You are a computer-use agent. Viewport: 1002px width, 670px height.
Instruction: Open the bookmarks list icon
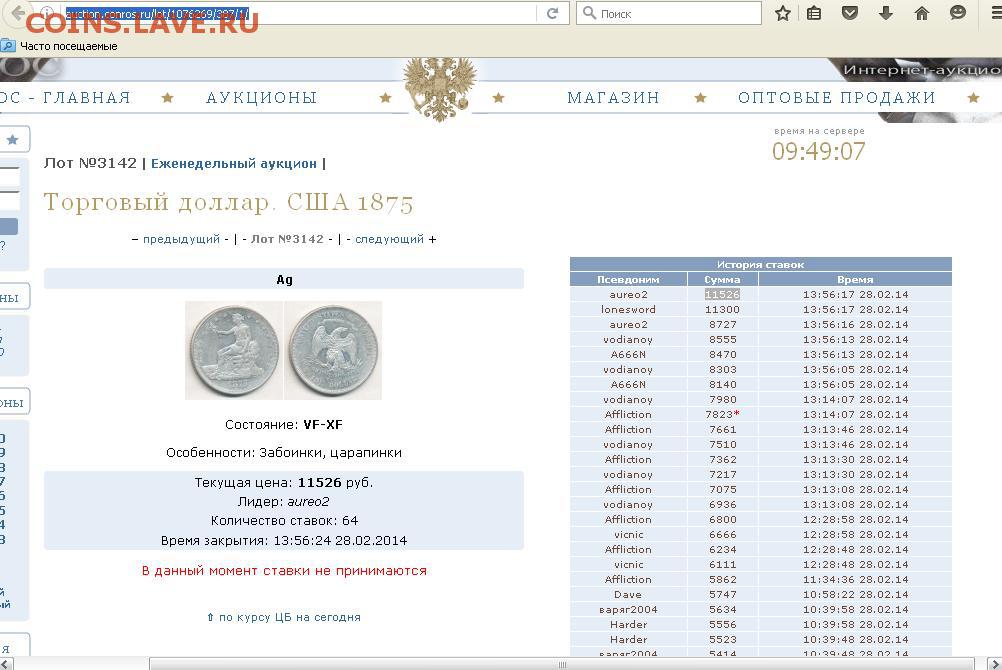click(x=815, y=14)
